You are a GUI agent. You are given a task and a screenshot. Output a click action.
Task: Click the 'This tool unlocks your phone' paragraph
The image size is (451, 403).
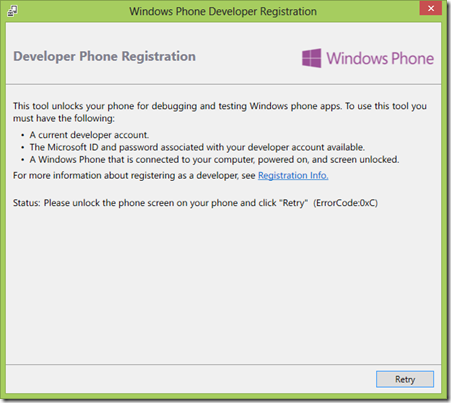tap(220, 112)
